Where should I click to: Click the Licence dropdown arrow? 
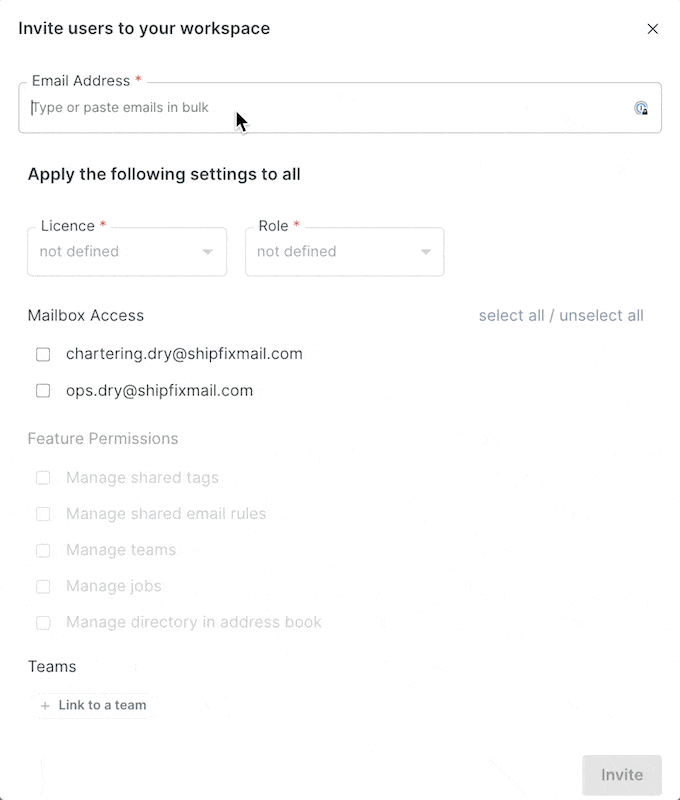[x=208, y=252]
